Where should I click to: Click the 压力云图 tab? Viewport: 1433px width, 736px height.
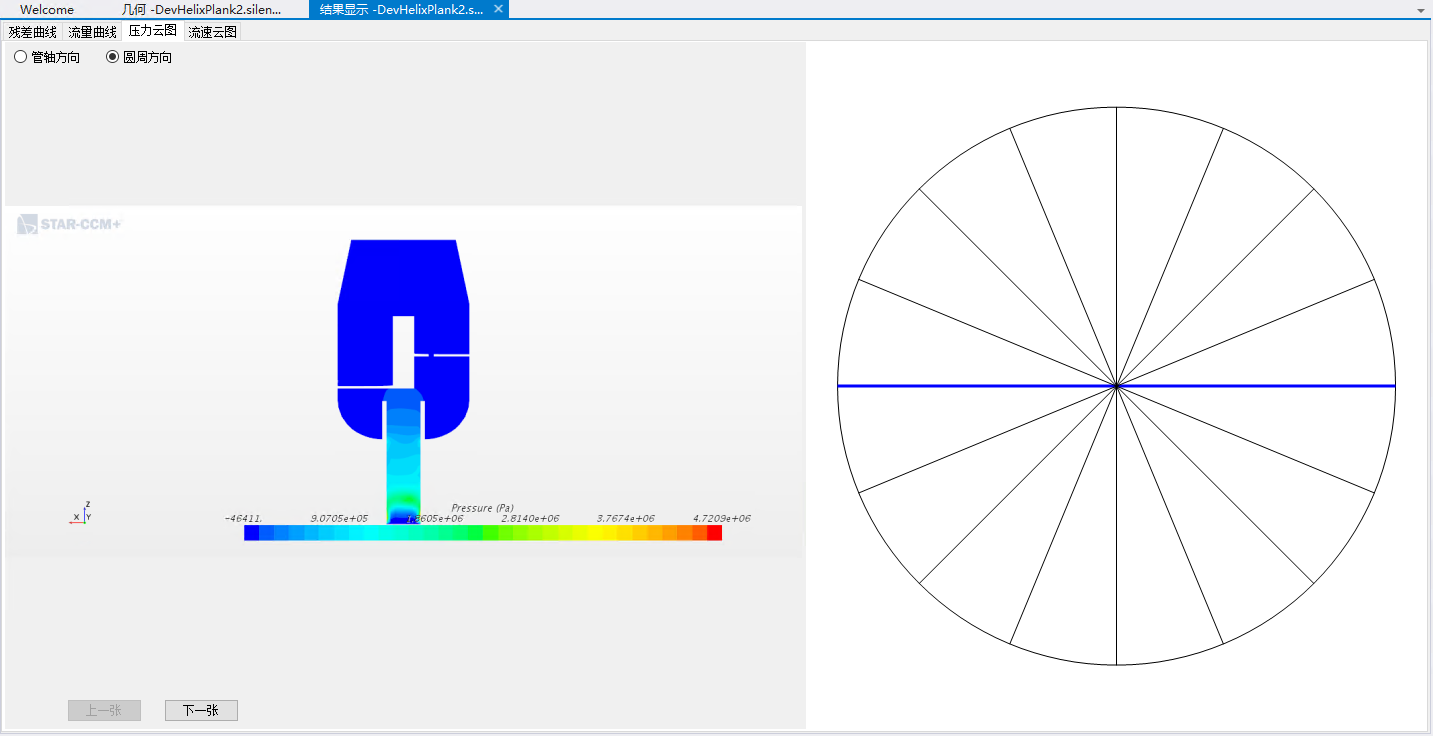(152, 31)
